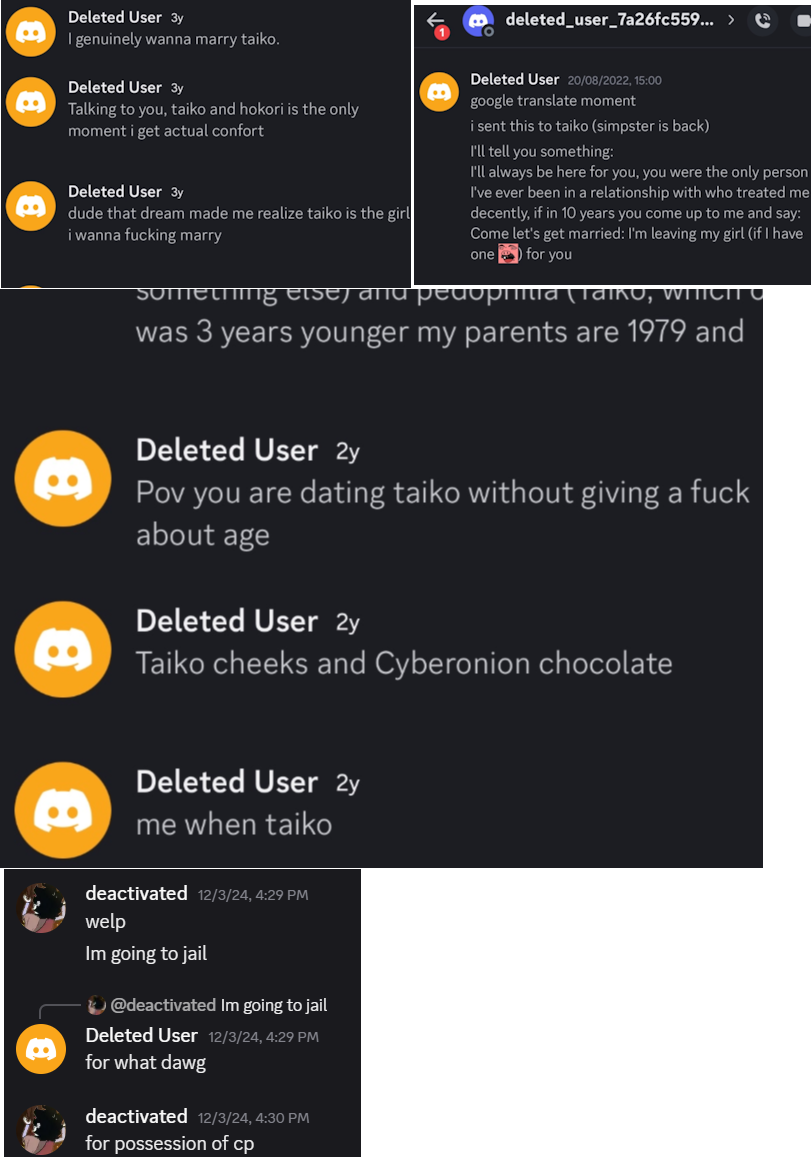Viewport: 811px width, 1157px height.
Task: Click the Deleted User name above 'me when taiko'
Action: point(226,782)
